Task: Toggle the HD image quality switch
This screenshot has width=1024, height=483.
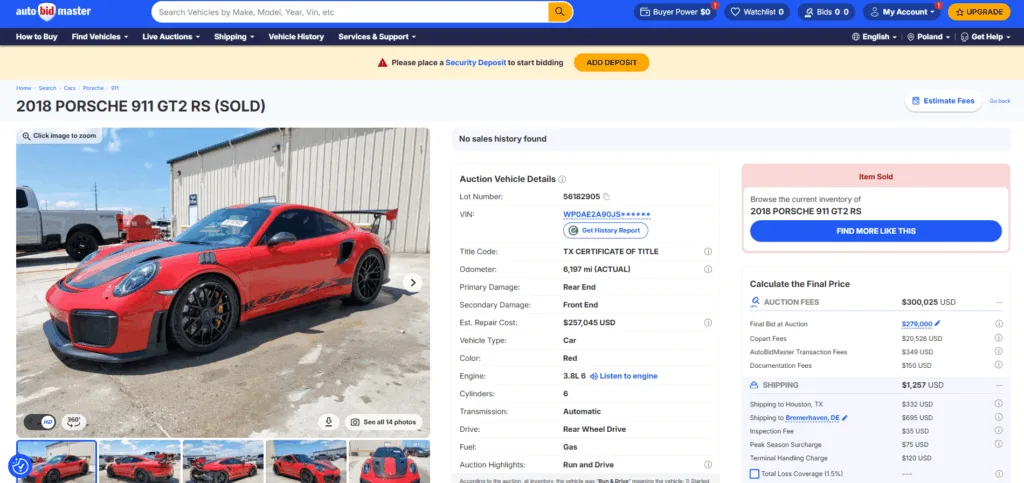Action: coord(40,422)
